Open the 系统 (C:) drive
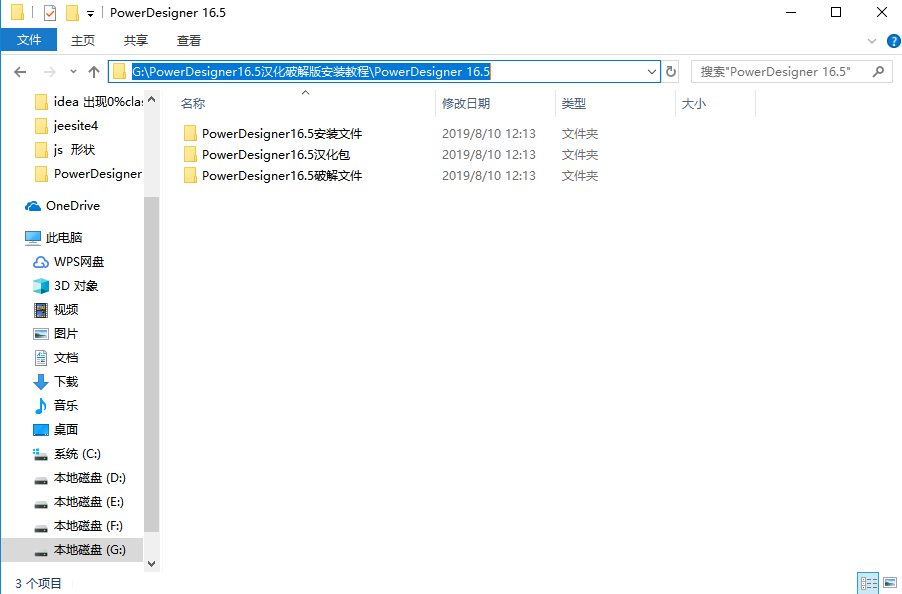The image size is (902, 594). pos(67,454)
